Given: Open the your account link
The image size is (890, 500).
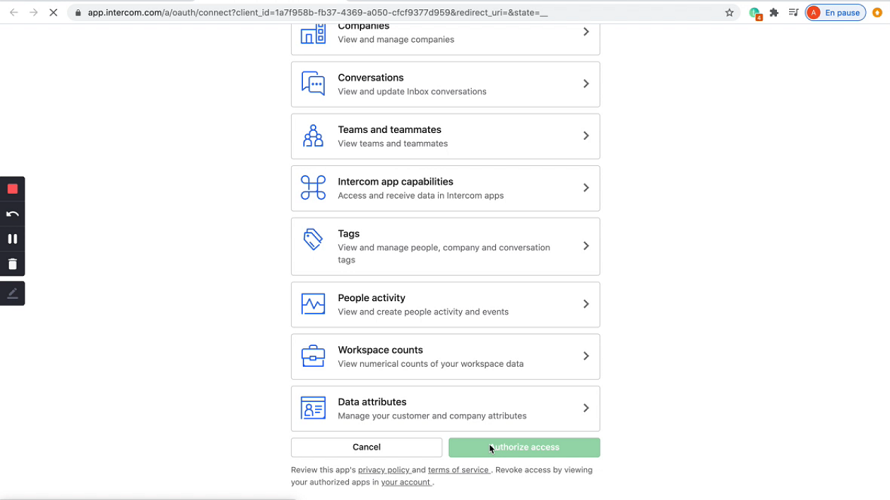Looking at the screenshot, I should (406, 482).
